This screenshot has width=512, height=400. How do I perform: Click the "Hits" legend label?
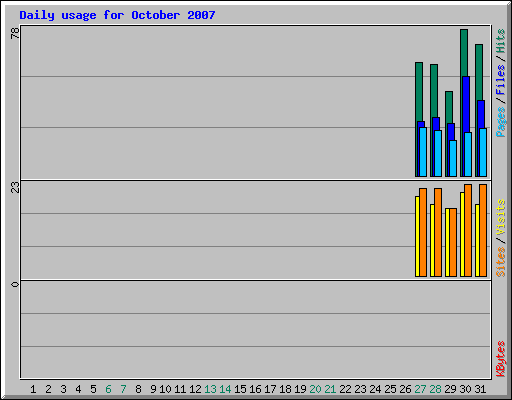tap(500, 41)
